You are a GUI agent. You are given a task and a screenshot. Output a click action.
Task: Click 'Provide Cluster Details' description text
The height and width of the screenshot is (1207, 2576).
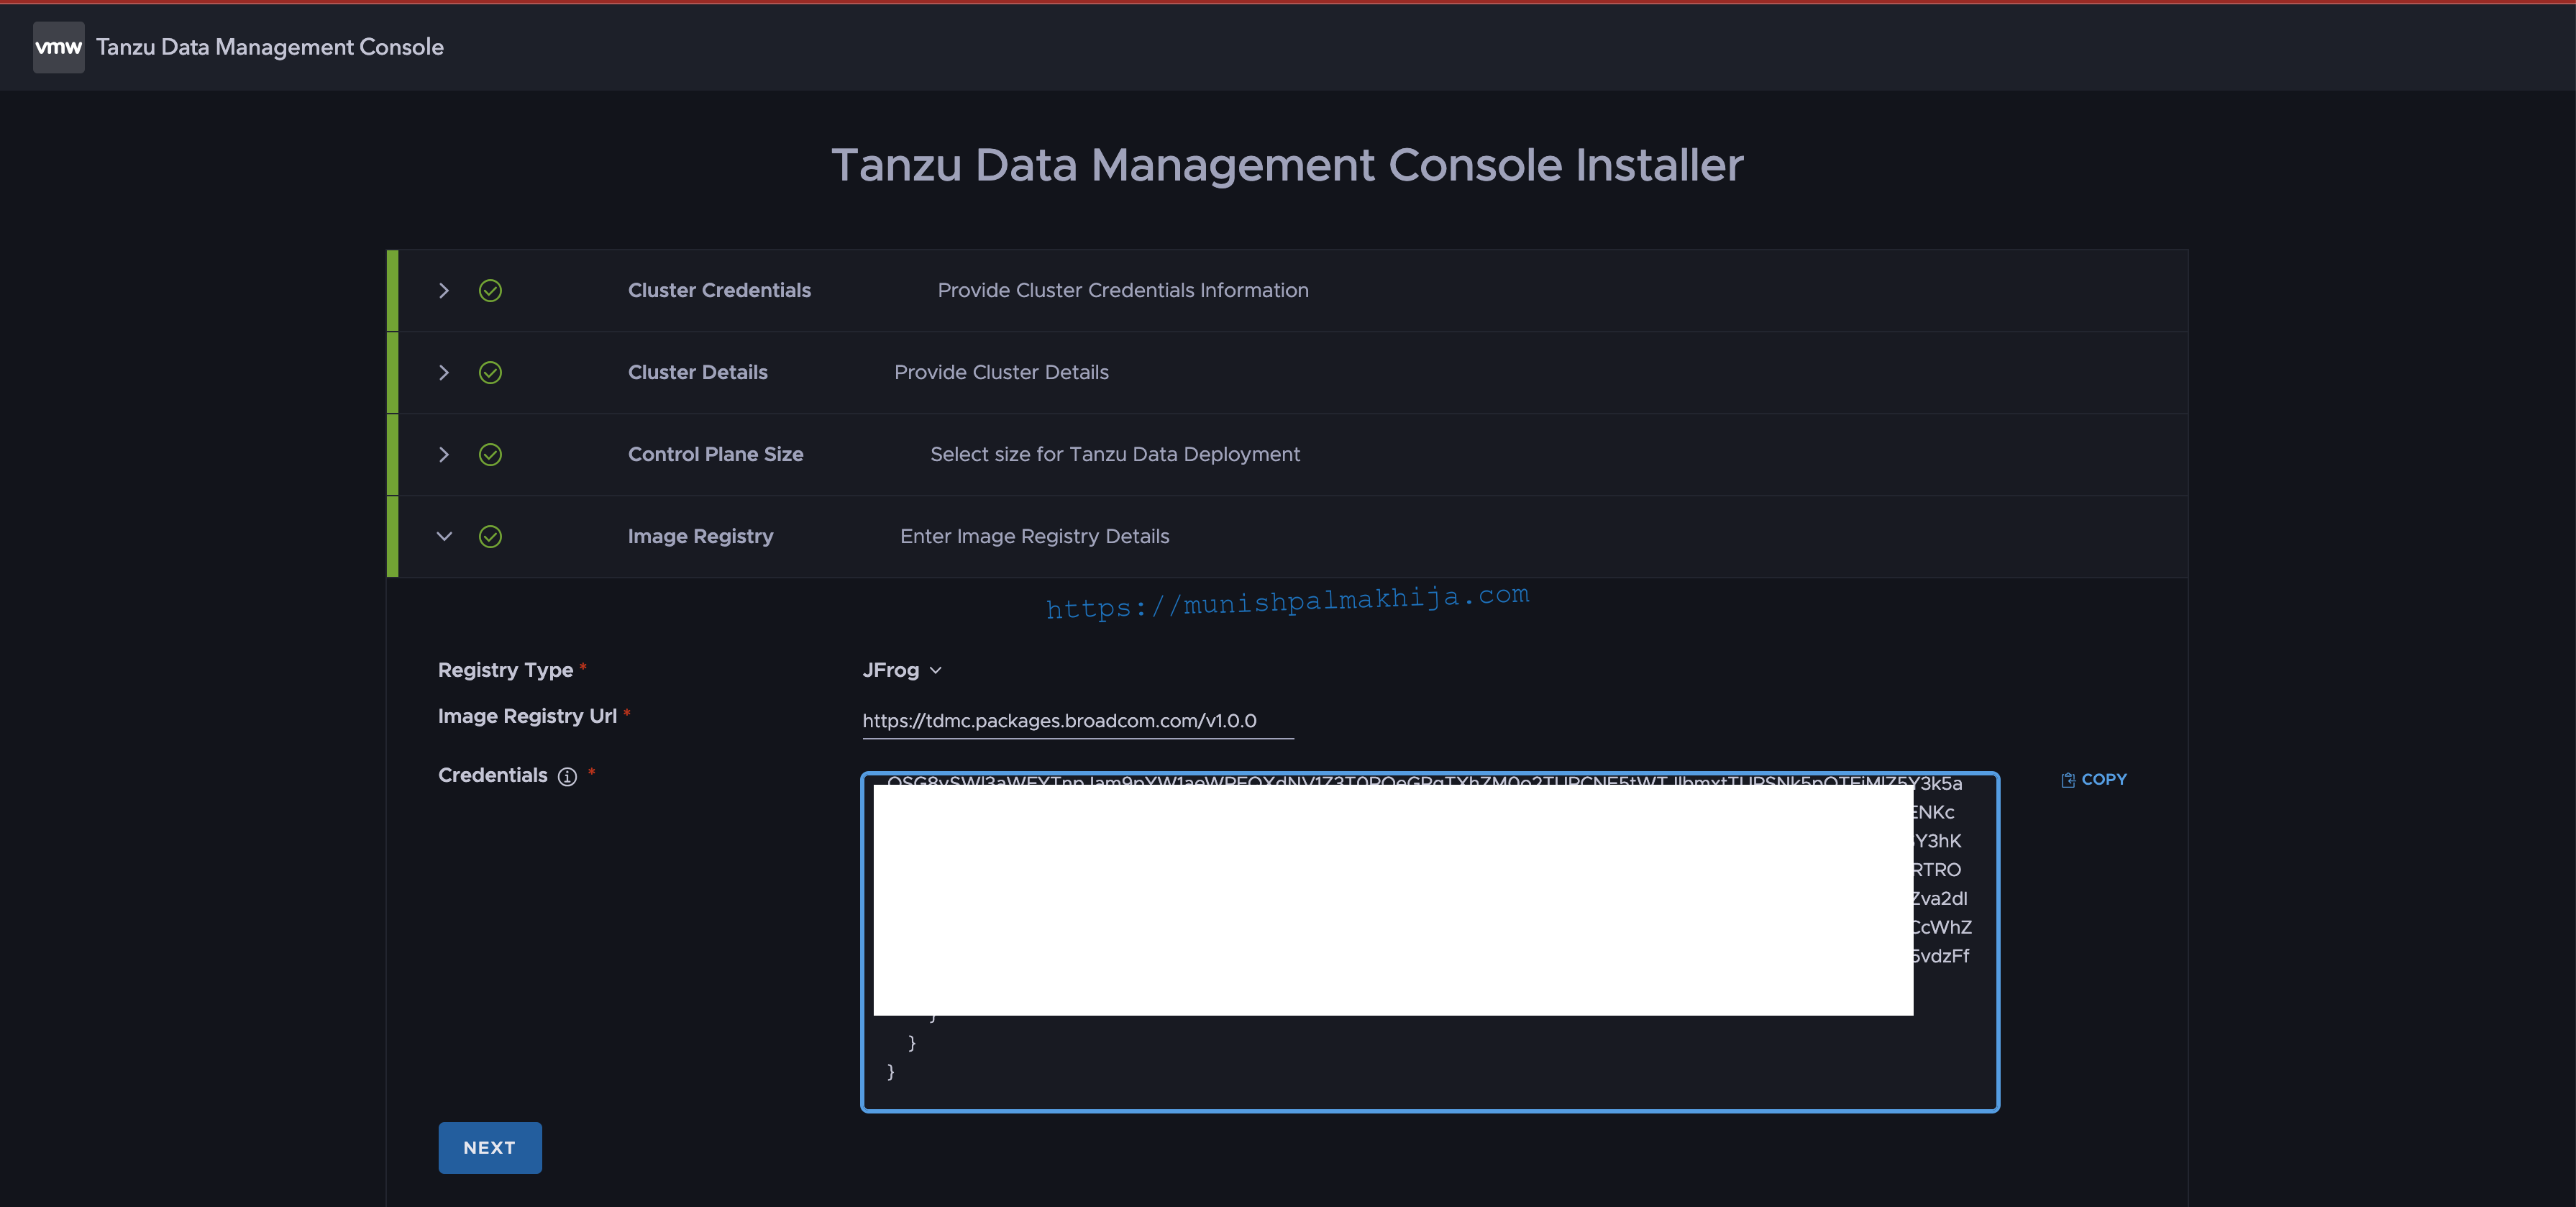pyautogui.click(x=1001, y=373)
